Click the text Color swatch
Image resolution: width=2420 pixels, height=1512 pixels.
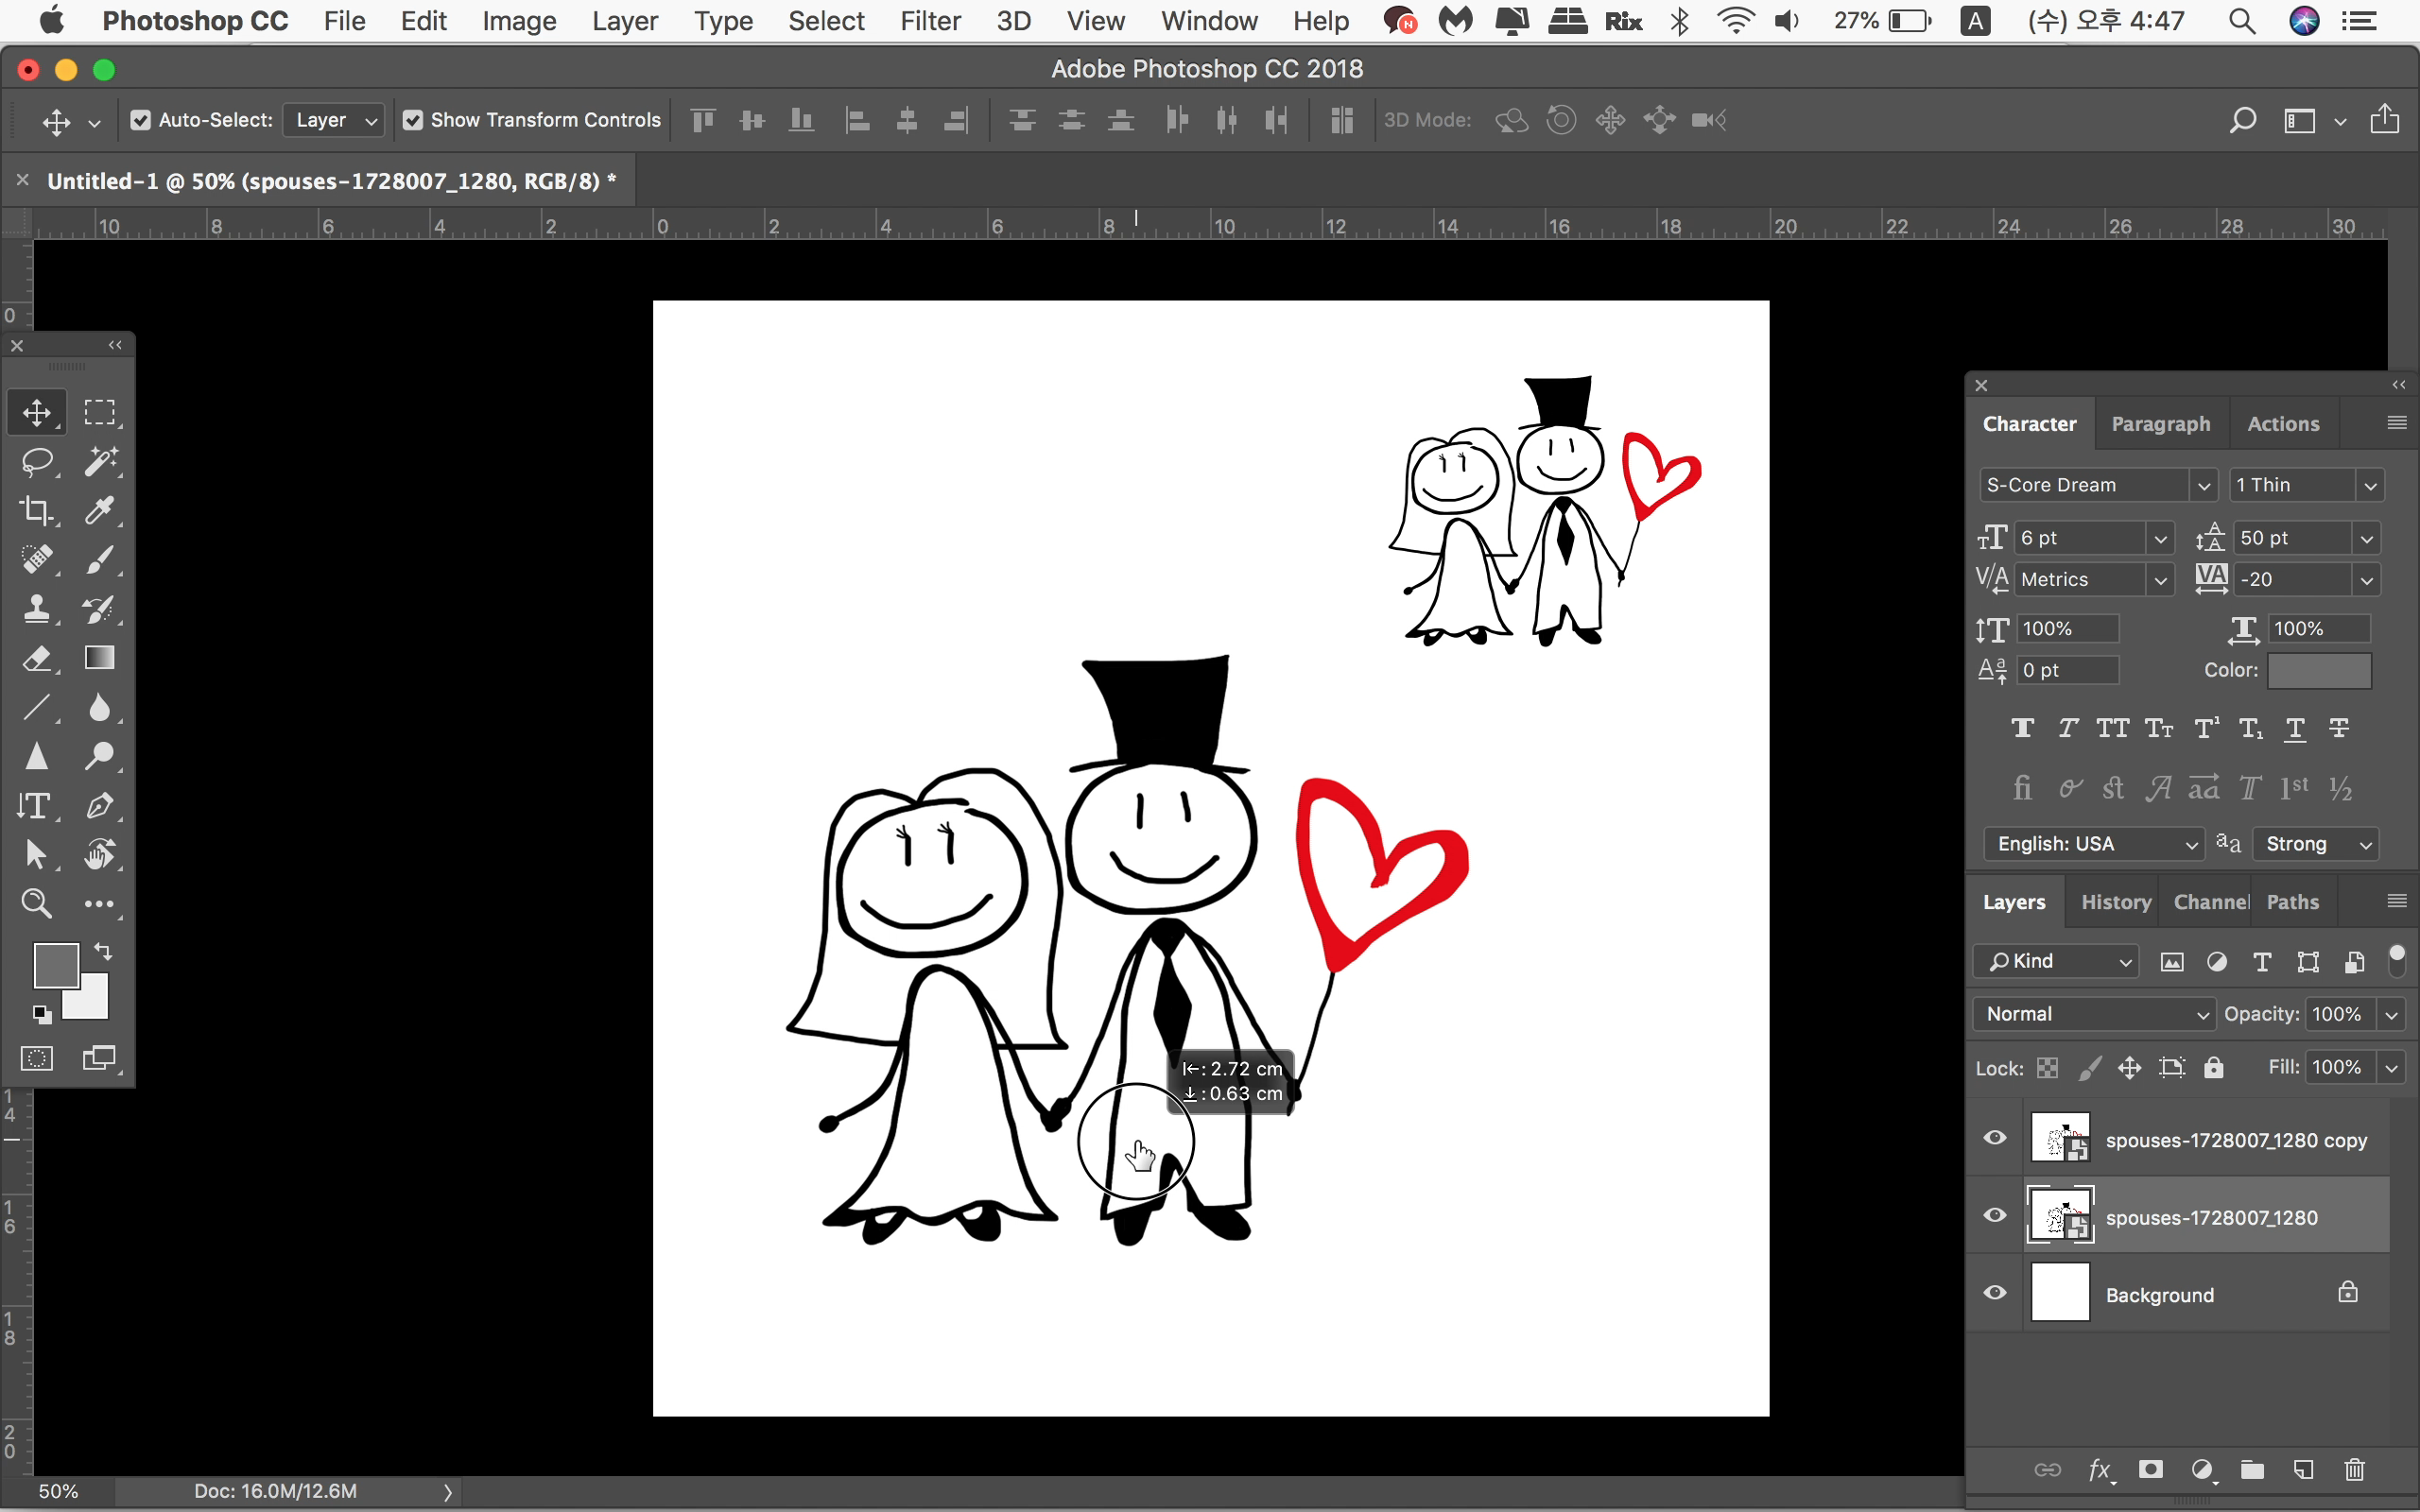point(2318,670)
